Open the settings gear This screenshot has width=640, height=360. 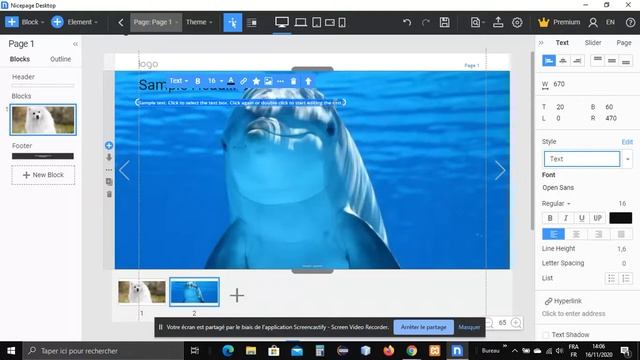tap(517, 22)
